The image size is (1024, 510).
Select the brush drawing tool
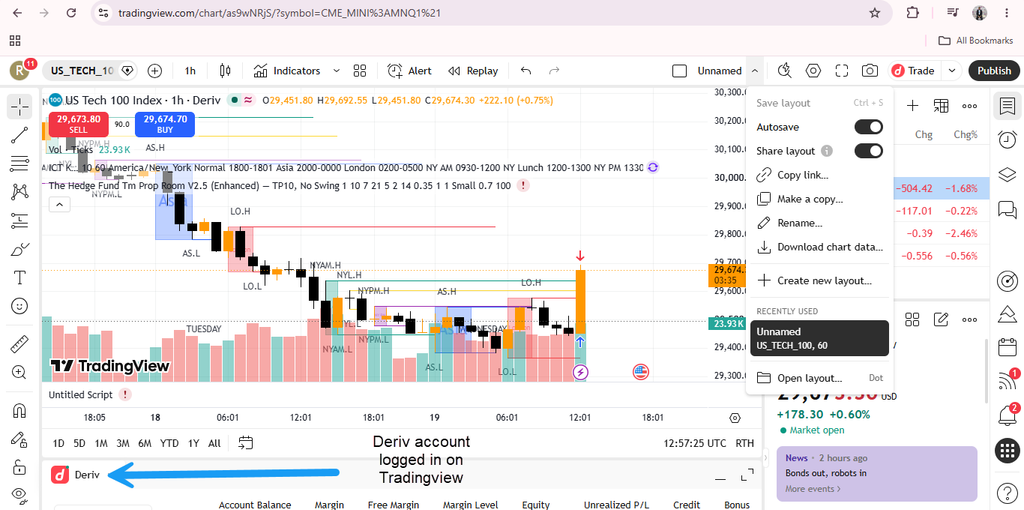20,249
